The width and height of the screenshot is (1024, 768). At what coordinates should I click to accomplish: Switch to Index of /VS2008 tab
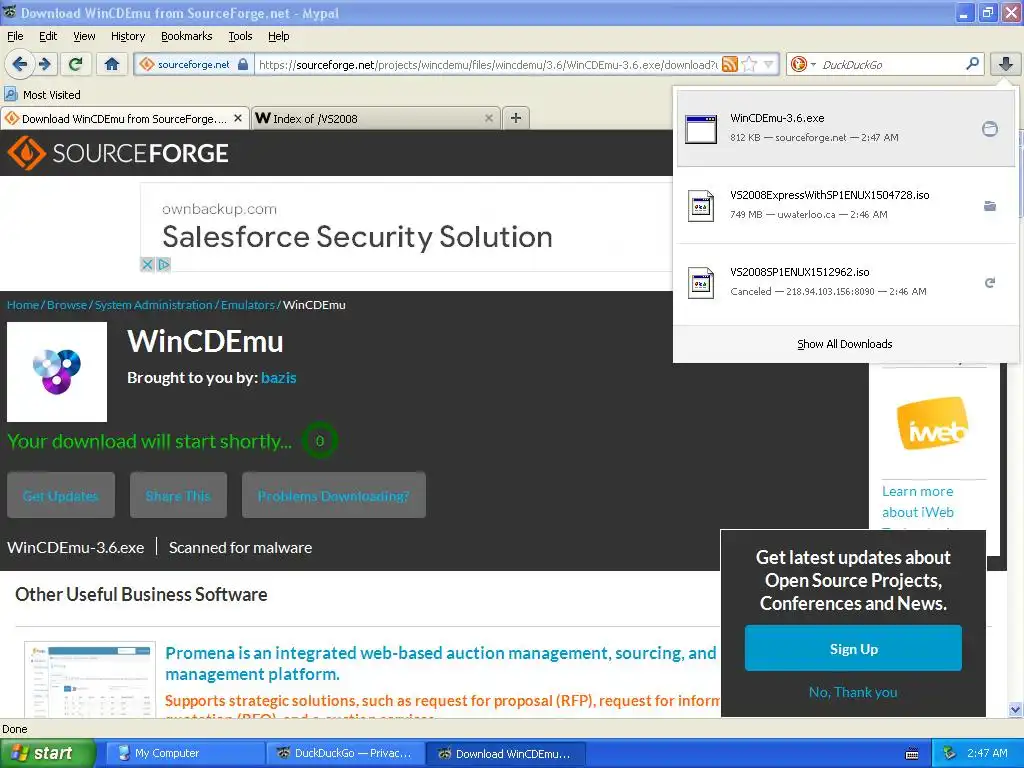[376, 118]
